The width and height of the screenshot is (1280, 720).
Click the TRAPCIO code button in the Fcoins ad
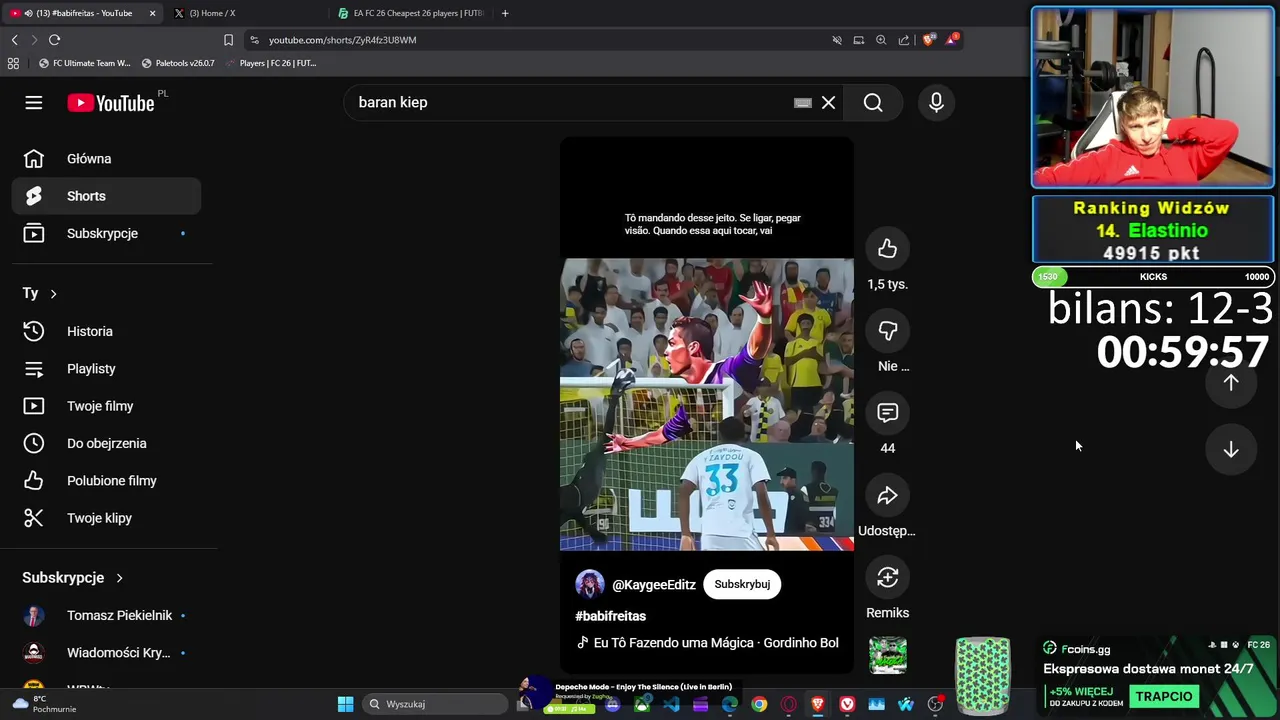pos(1164,696)
